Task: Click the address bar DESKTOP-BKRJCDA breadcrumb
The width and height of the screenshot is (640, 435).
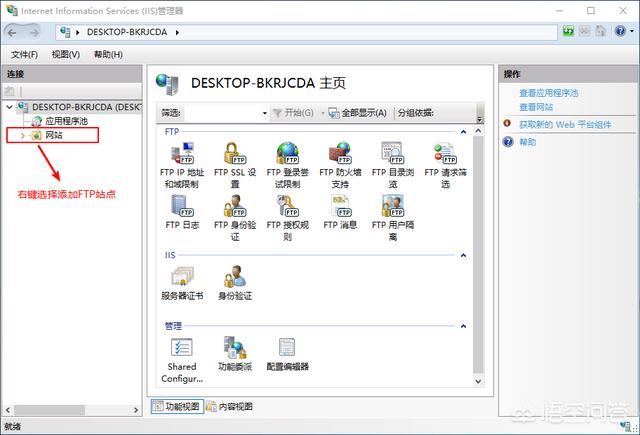Action: (x=127, y=32)
